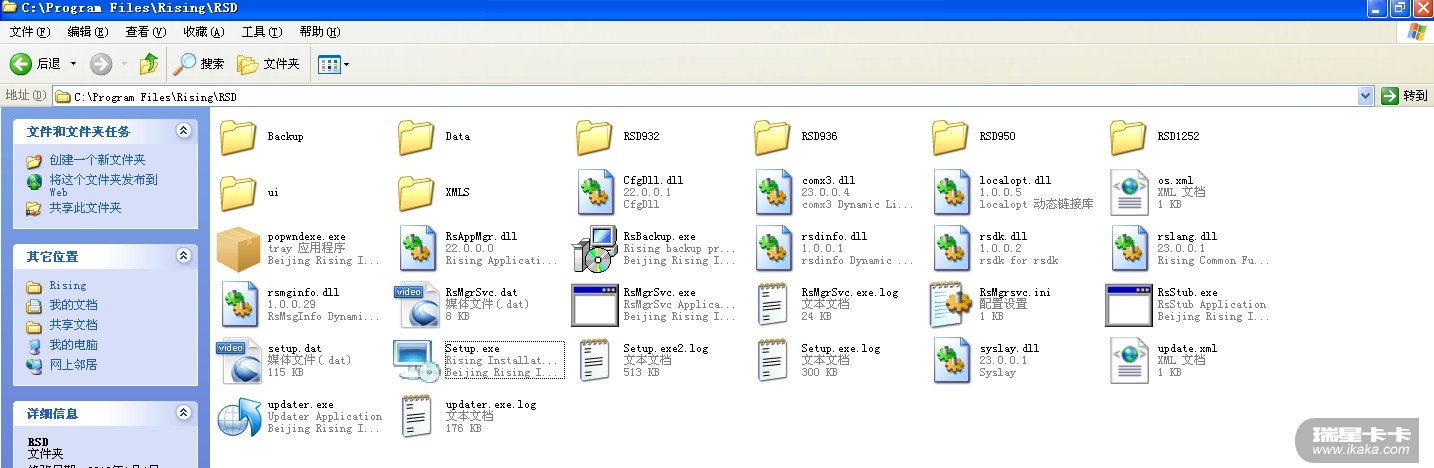Open the 工具(T) menu
The width and height of the screenshot is (1434, 468).
point(262,32)
